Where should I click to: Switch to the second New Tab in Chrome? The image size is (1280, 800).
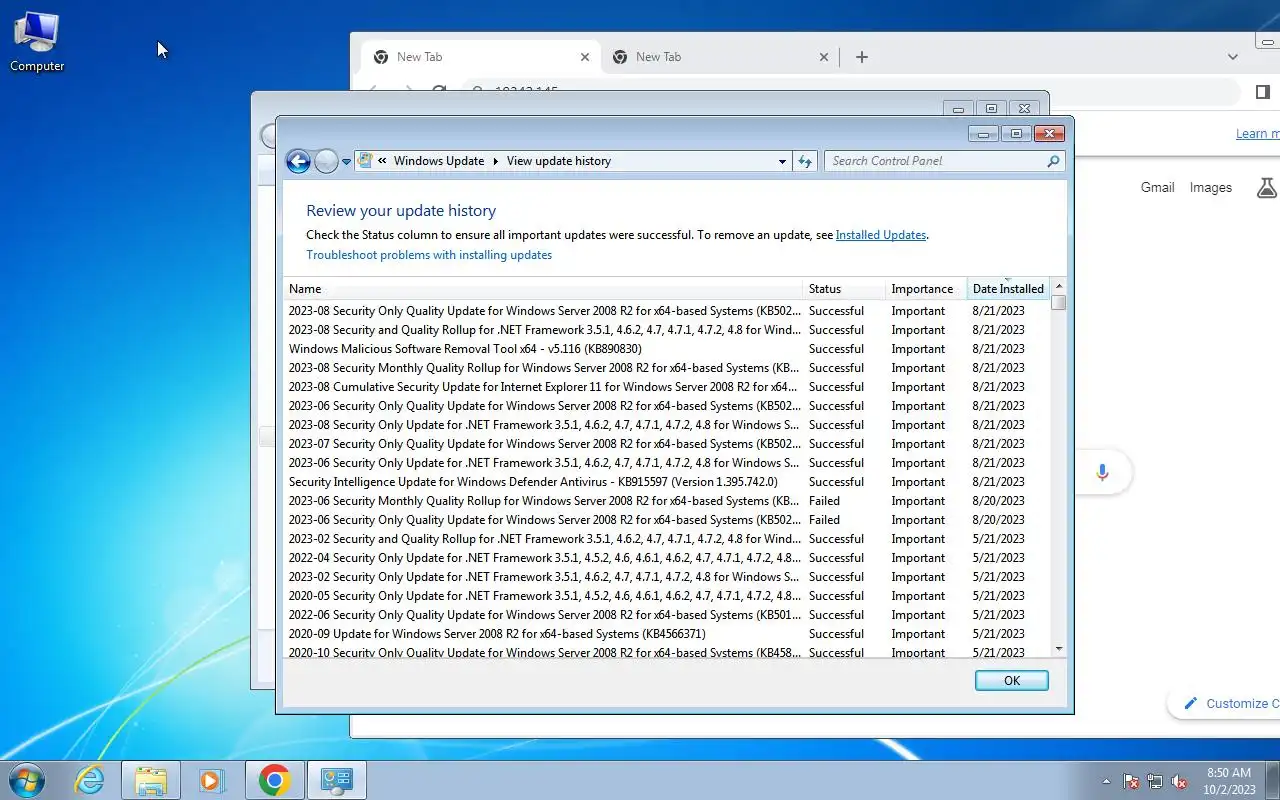pyautogui.click(x=720, y=57)
